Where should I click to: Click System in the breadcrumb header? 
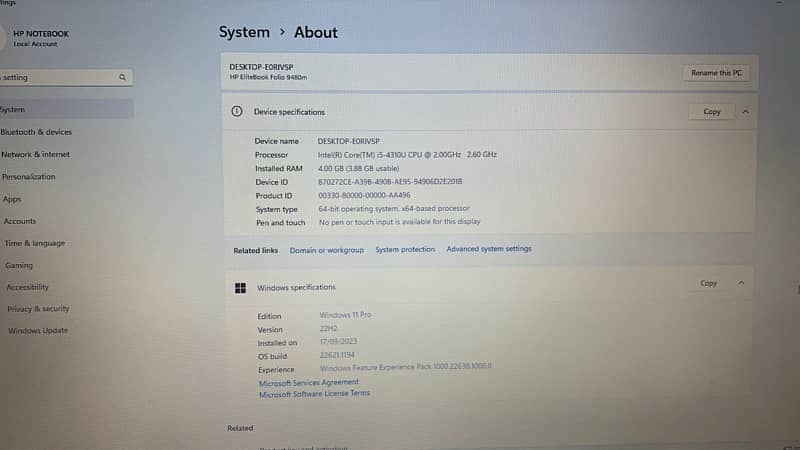click(x=244, y=32)
